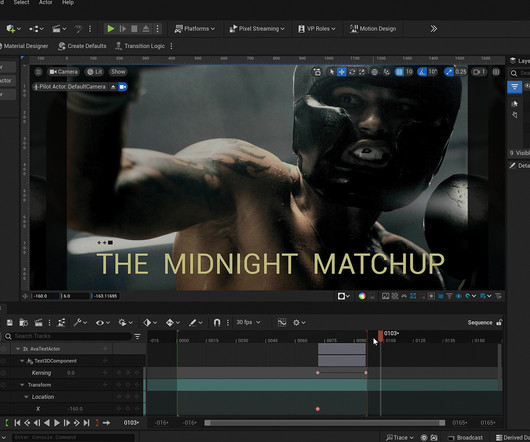
Task: Click the browse to sequence asset icon
Action: [x=23, y=323]
